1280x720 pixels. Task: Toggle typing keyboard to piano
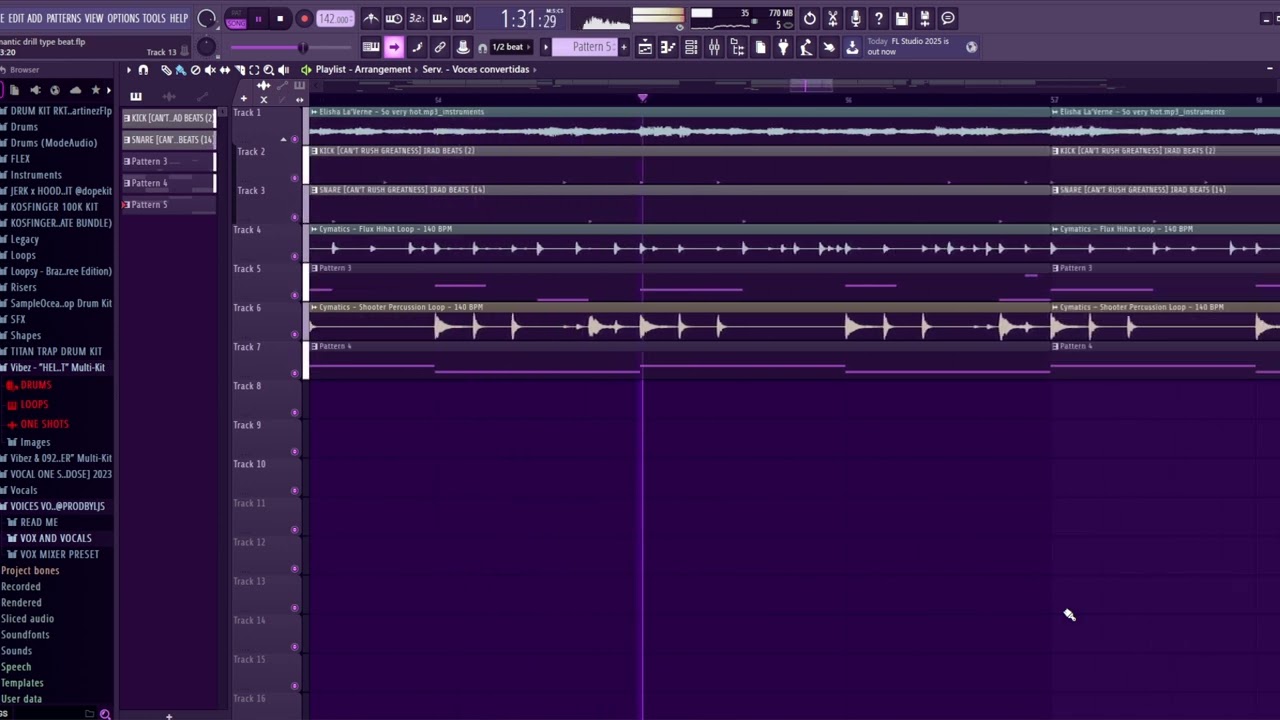coord(371,47)
